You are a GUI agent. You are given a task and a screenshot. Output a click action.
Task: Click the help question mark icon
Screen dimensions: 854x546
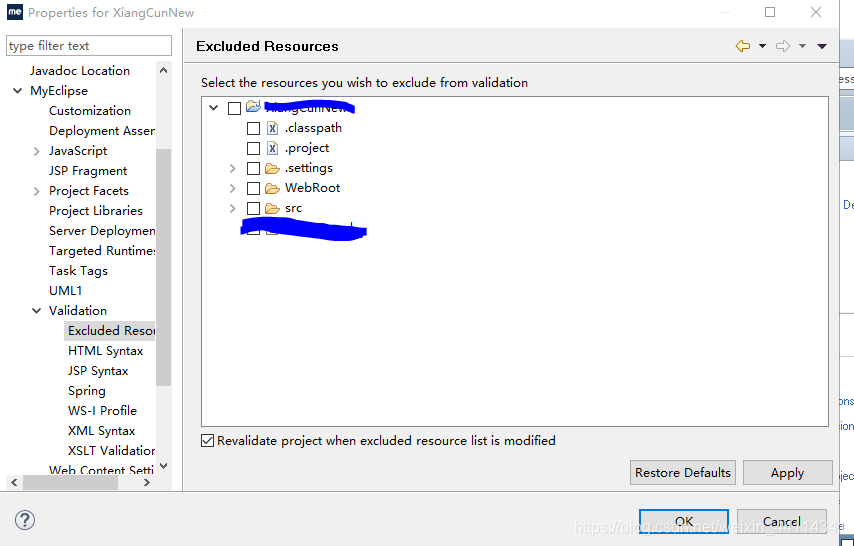click(x=25, y=520)
